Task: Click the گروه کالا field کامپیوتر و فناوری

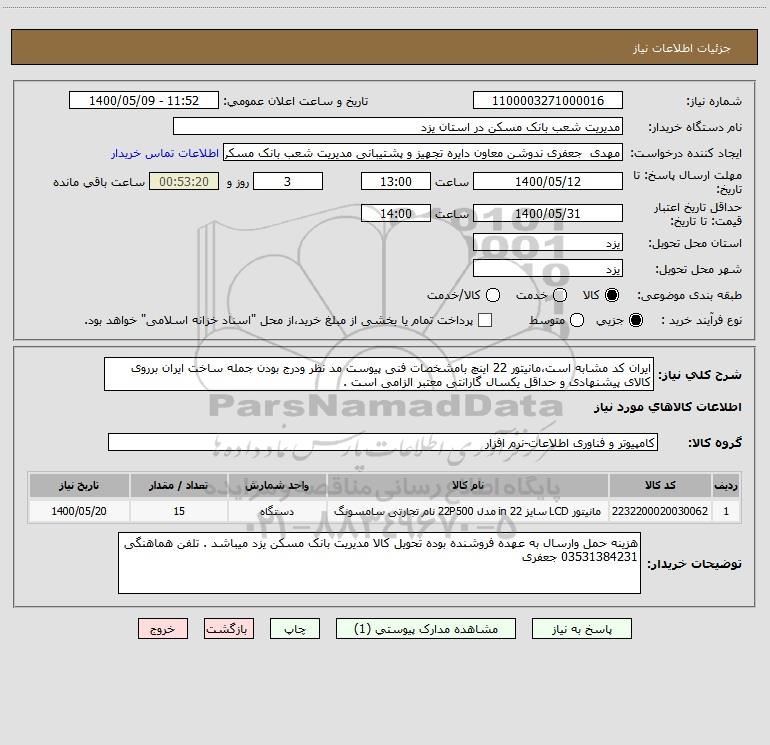Action: coord(383,442)
